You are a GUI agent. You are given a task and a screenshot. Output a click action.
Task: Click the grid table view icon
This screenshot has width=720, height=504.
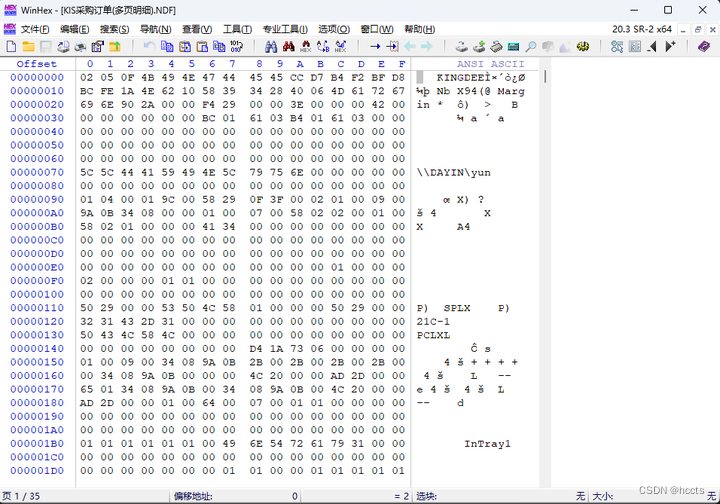point(635,46)
